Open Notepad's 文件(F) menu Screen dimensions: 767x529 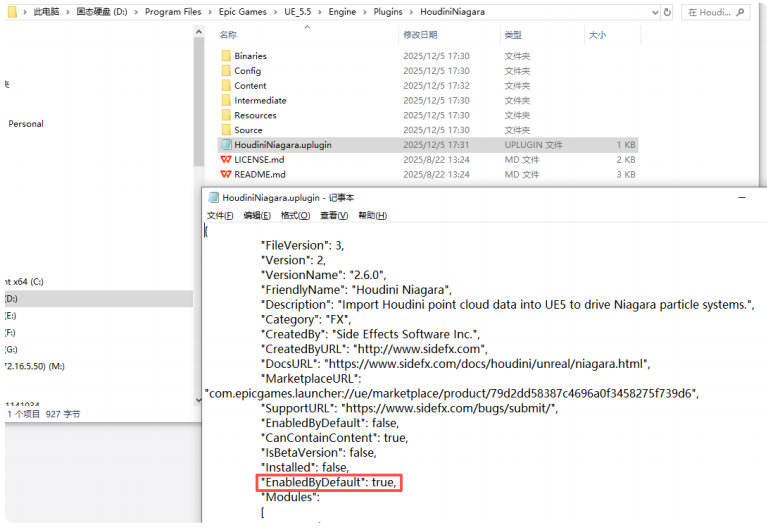coord(220,215)
